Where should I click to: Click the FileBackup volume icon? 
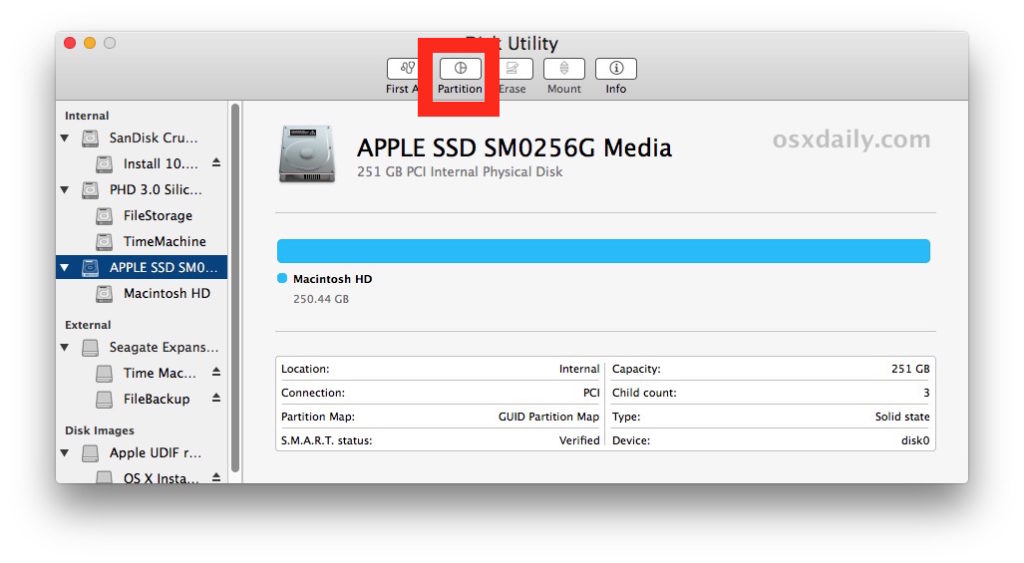[x=104, y=399]
